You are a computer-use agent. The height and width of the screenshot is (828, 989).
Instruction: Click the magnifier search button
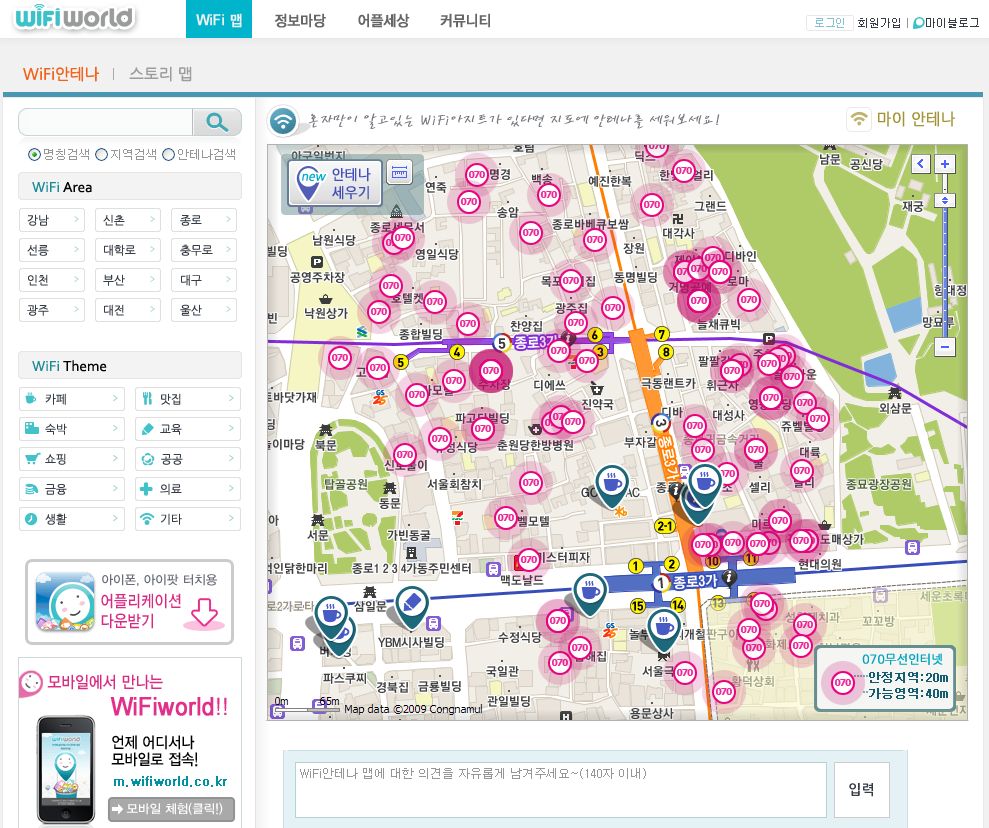click(217, 122)
